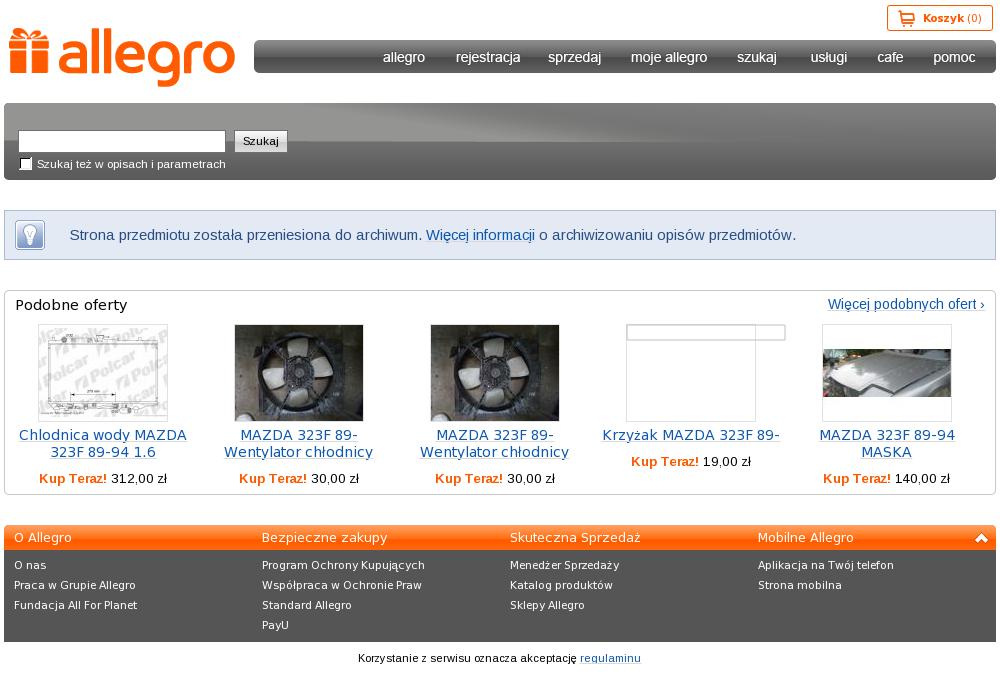Go to 'Strona mobilna' footer link
This screenshot has width=1000, height=678.
click(800, 585)
